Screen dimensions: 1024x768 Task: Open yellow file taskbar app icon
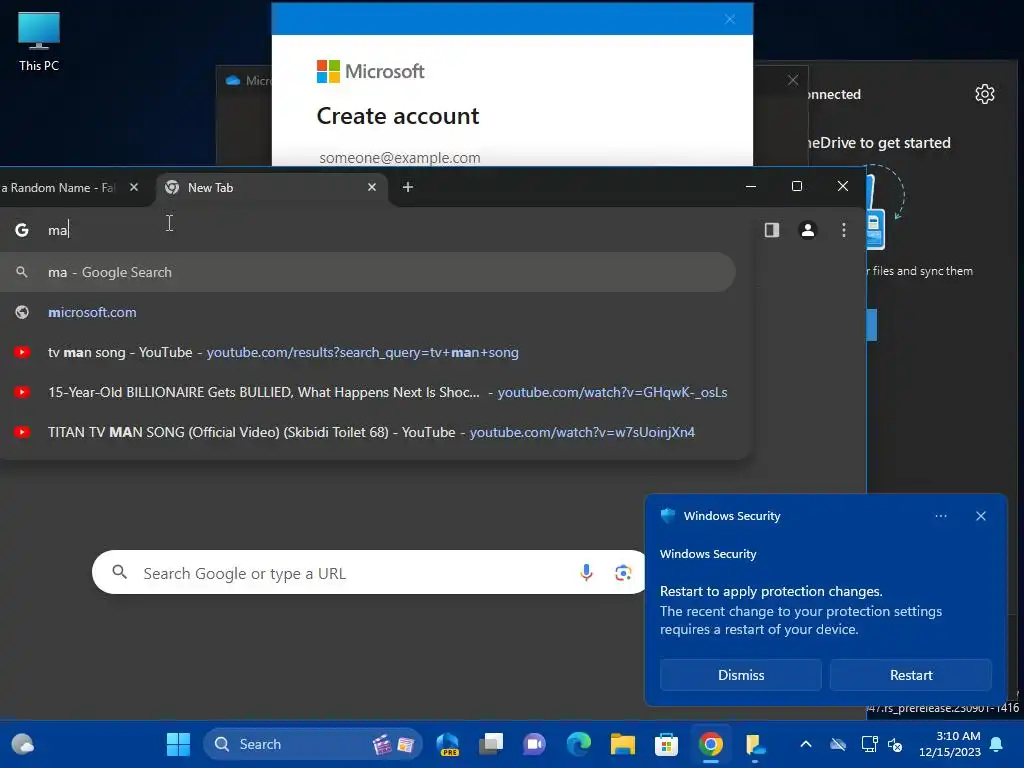[754, 744]
